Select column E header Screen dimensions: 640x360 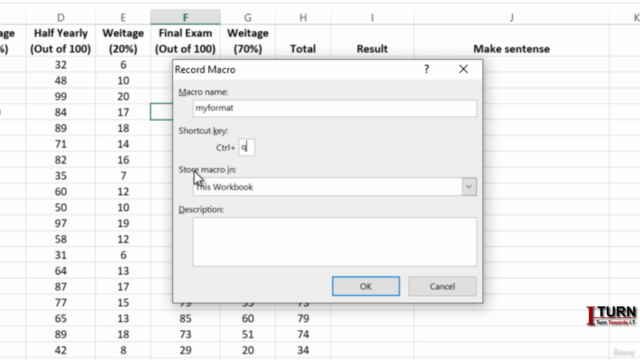123,18
